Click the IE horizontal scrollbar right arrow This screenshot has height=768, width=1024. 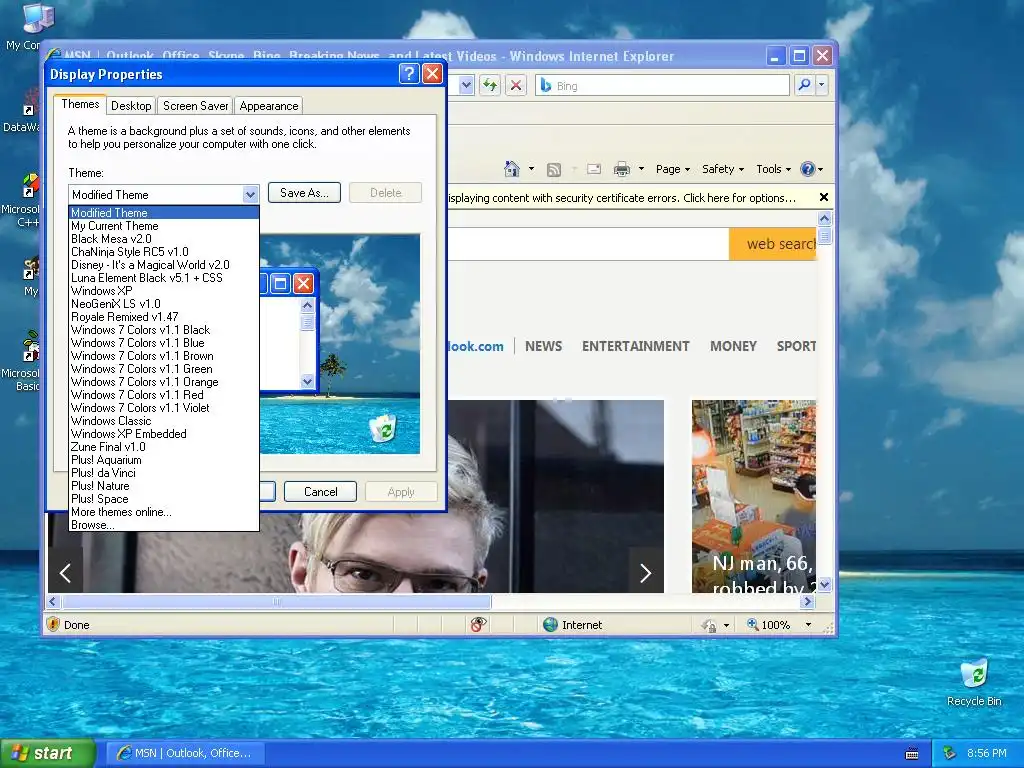pyautogui.click(x=808, y=601)
